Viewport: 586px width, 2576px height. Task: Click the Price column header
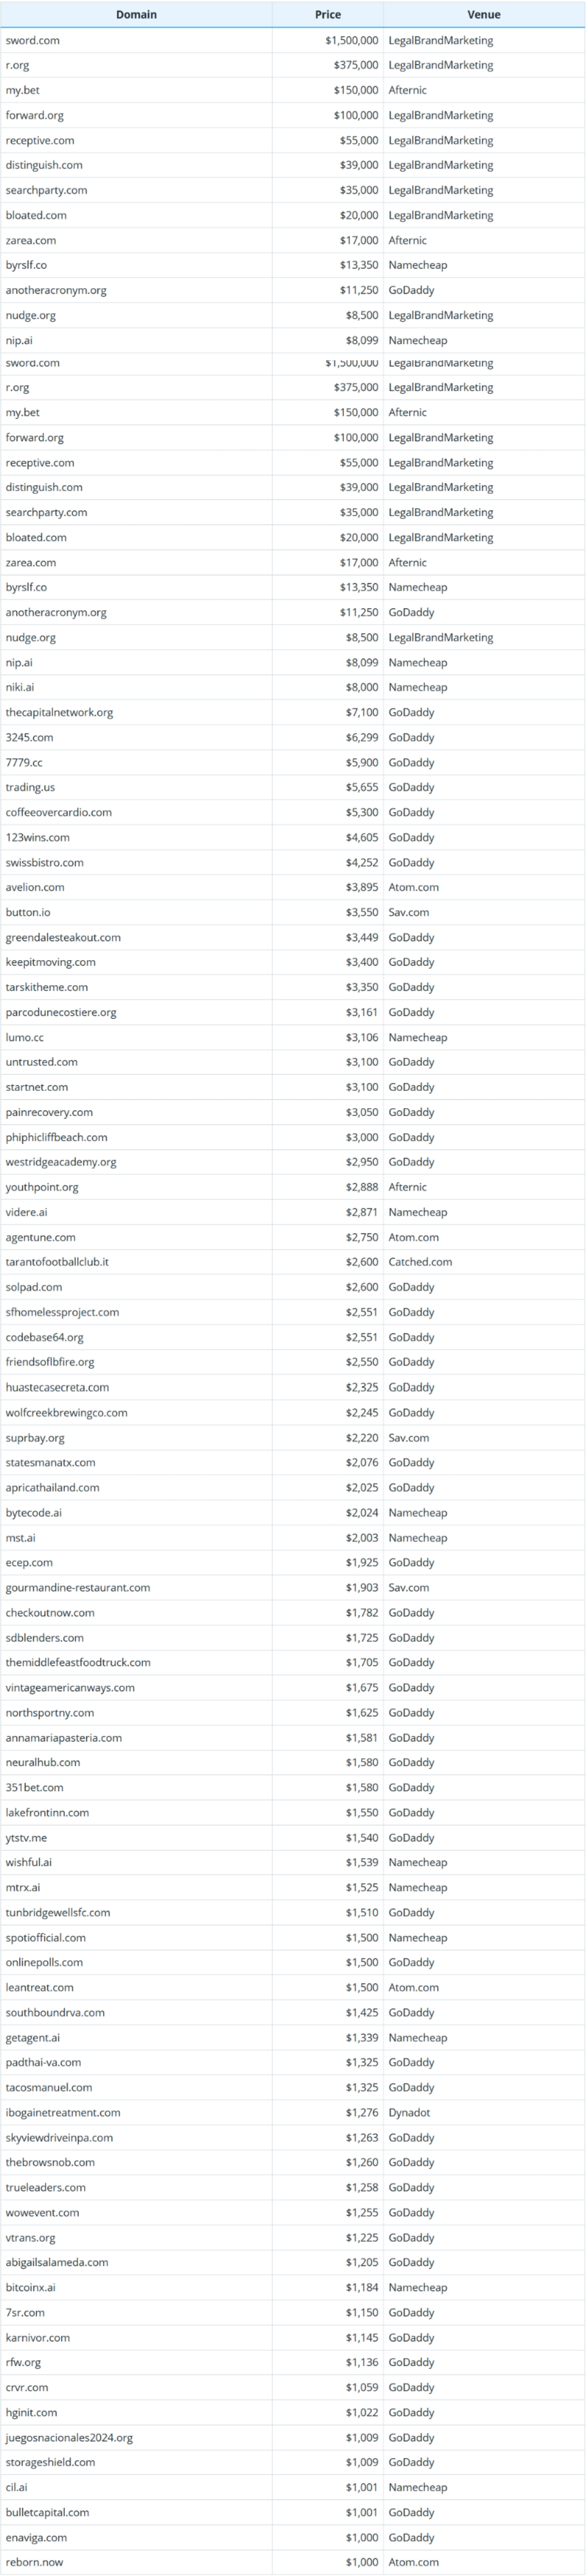click(328, 14)
